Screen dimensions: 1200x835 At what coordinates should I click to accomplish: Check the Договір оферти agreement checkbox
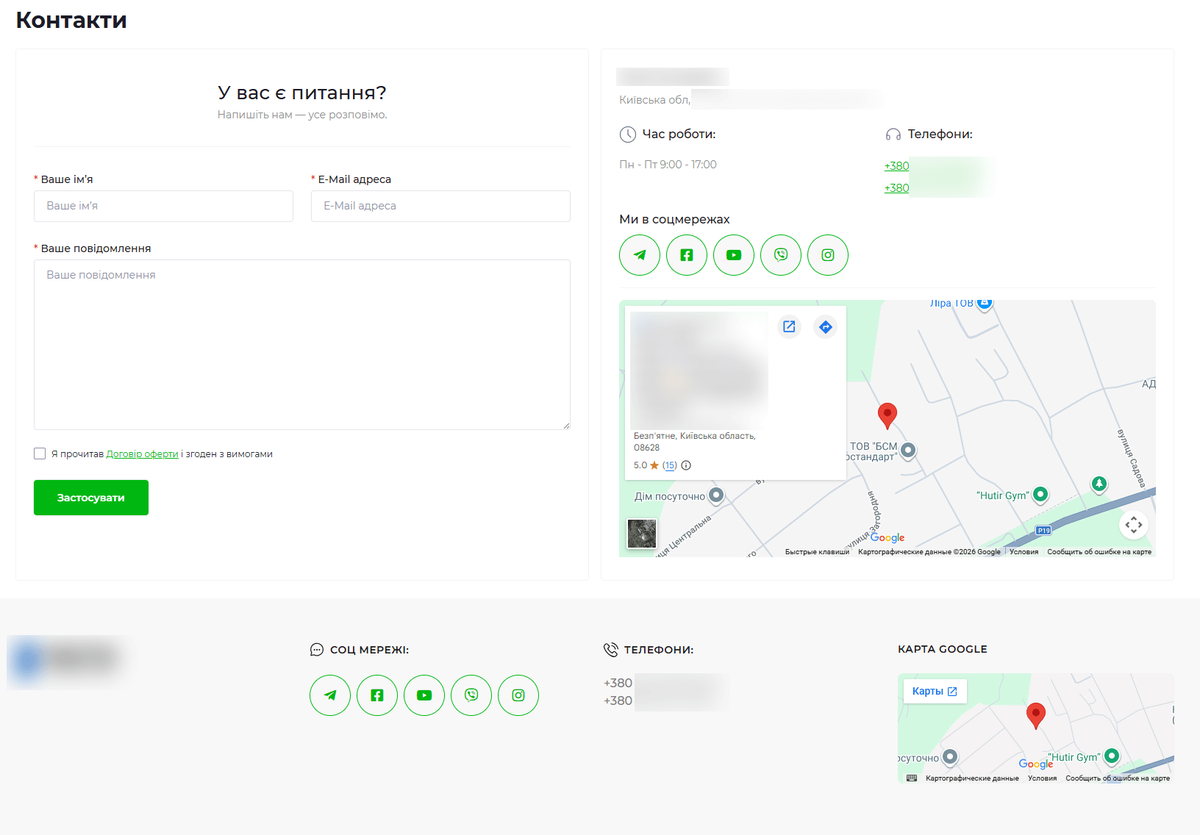tap(40, 454)
